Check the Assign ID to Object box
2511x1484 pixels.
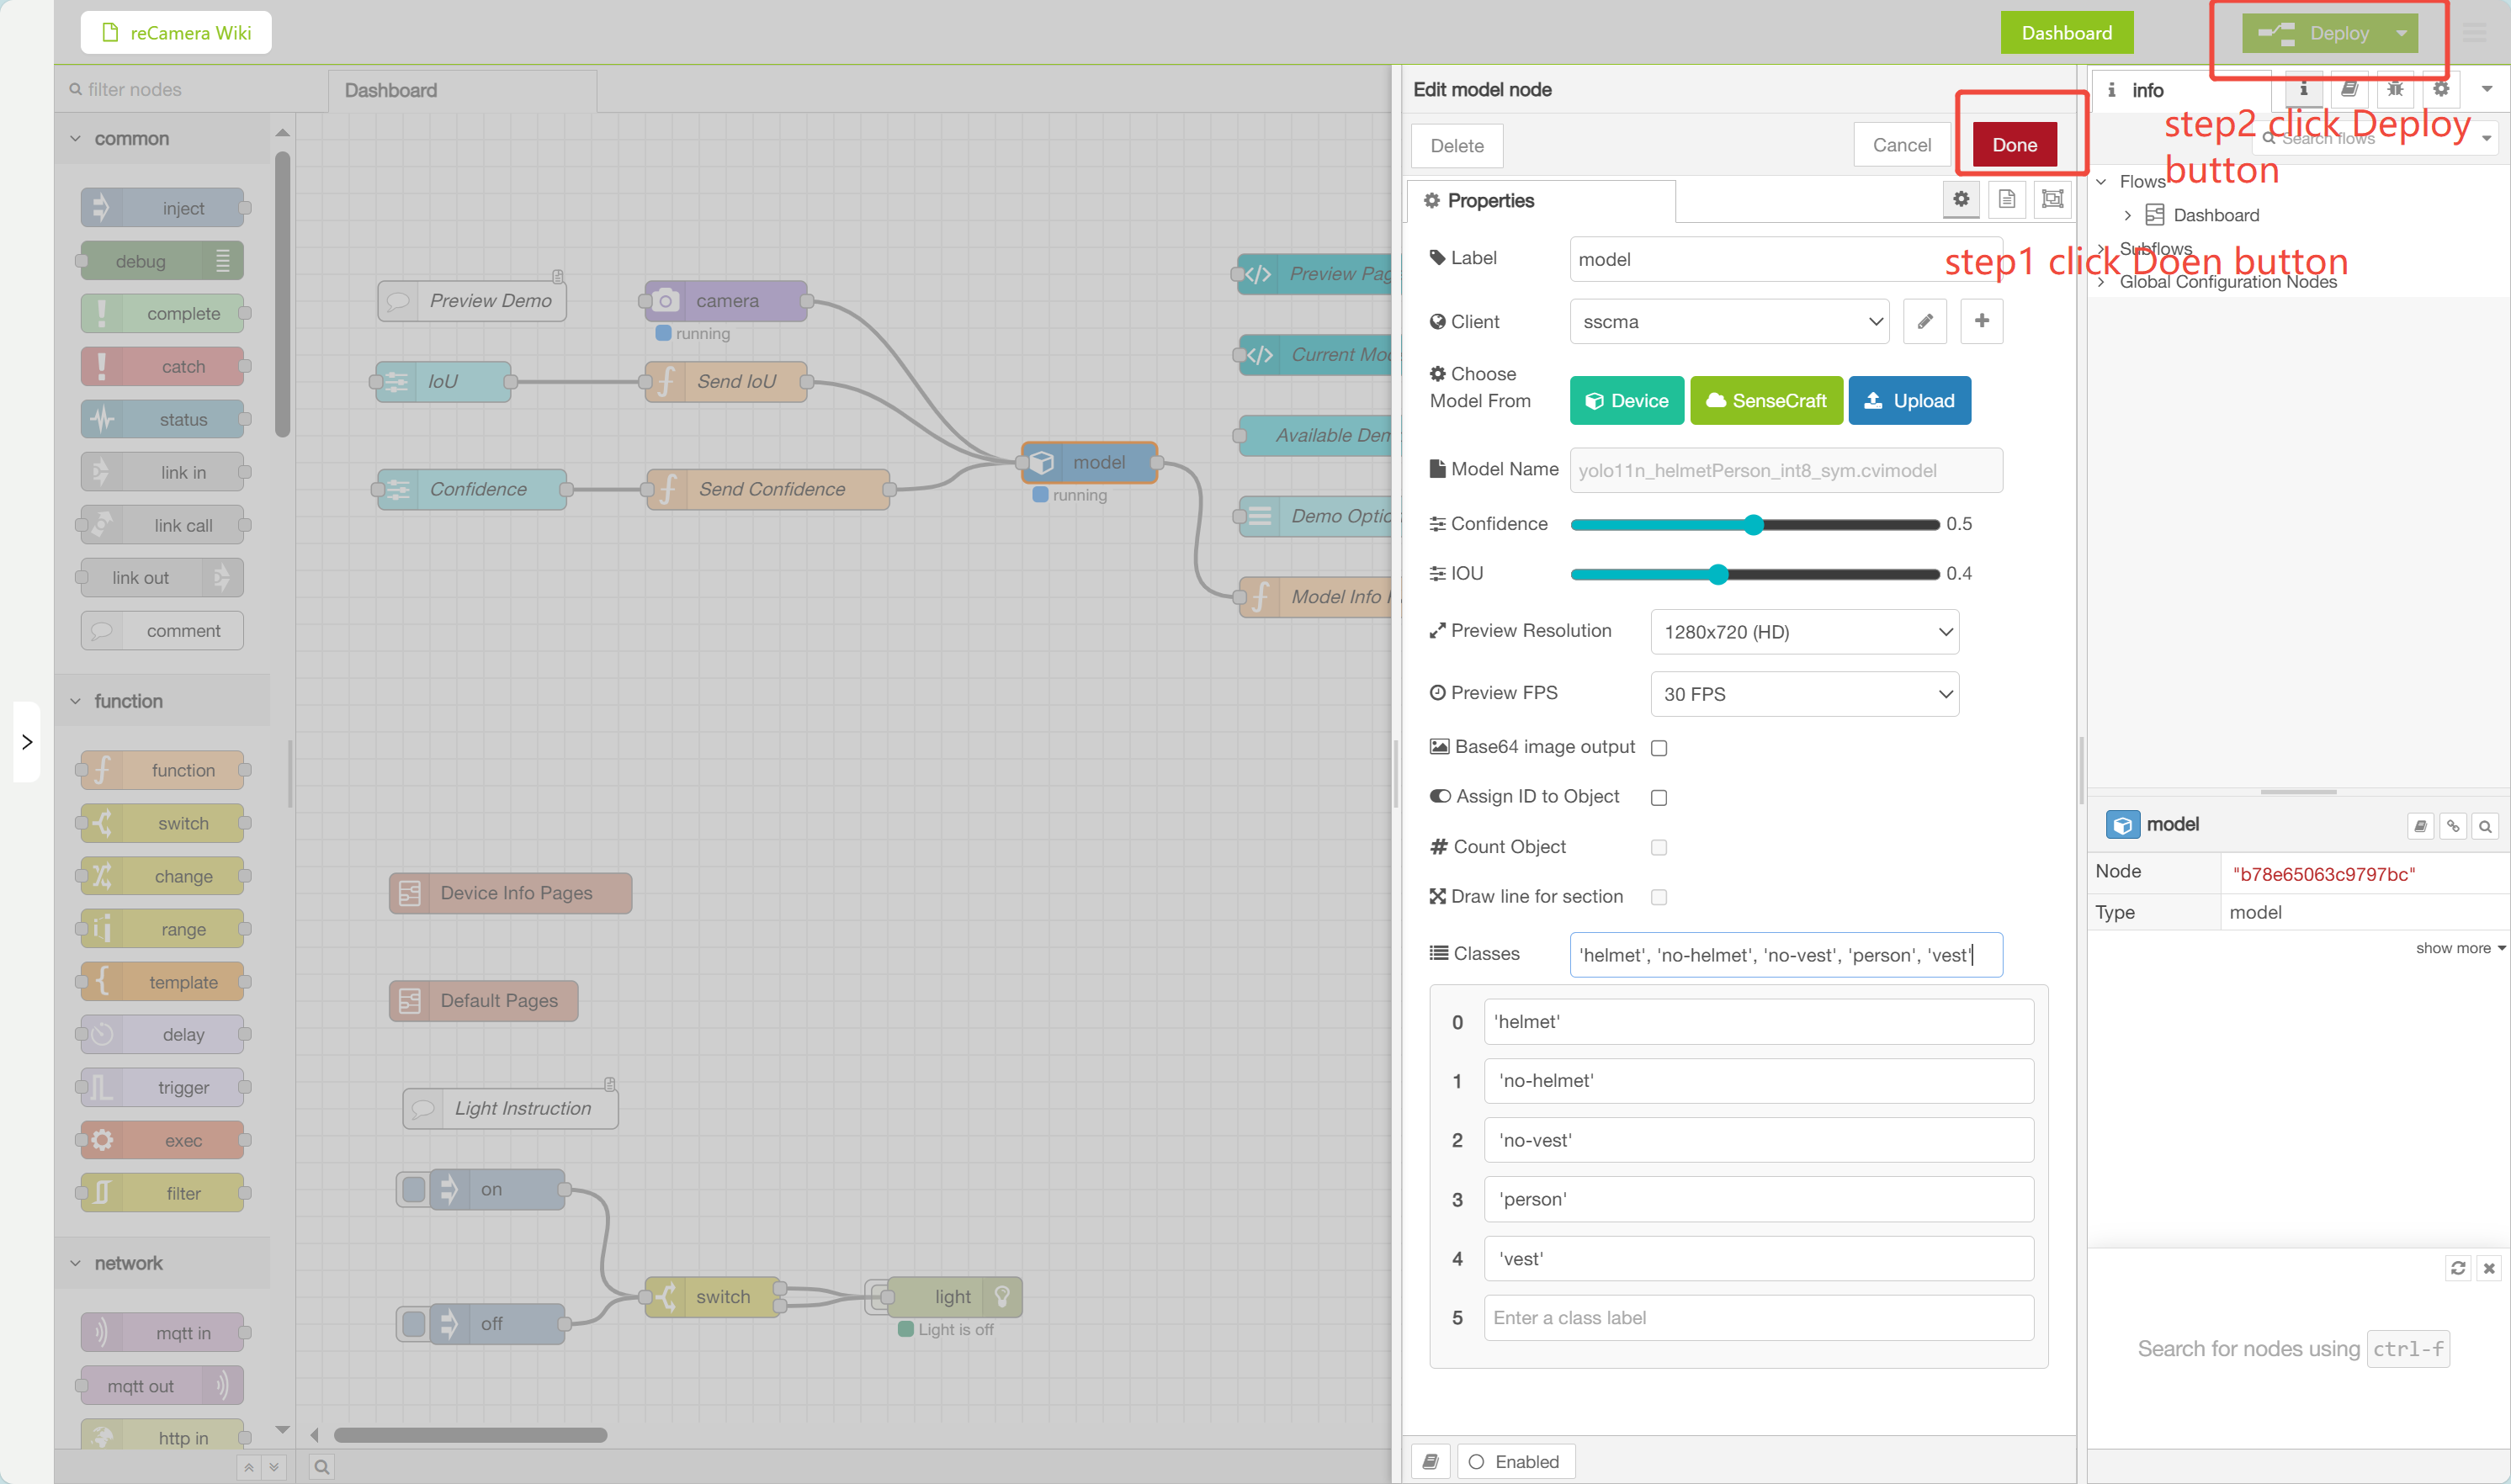point(1659,797)
